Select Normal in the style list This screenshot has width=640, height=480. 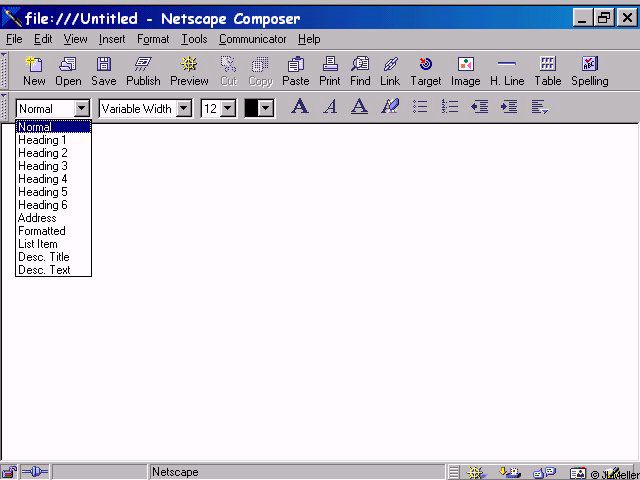53,127
